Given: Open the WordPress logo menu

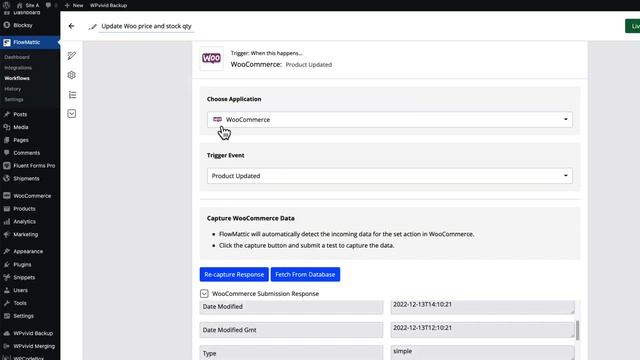Looking at the screenshot, I should pyautogui.click(x=6, y=5).
